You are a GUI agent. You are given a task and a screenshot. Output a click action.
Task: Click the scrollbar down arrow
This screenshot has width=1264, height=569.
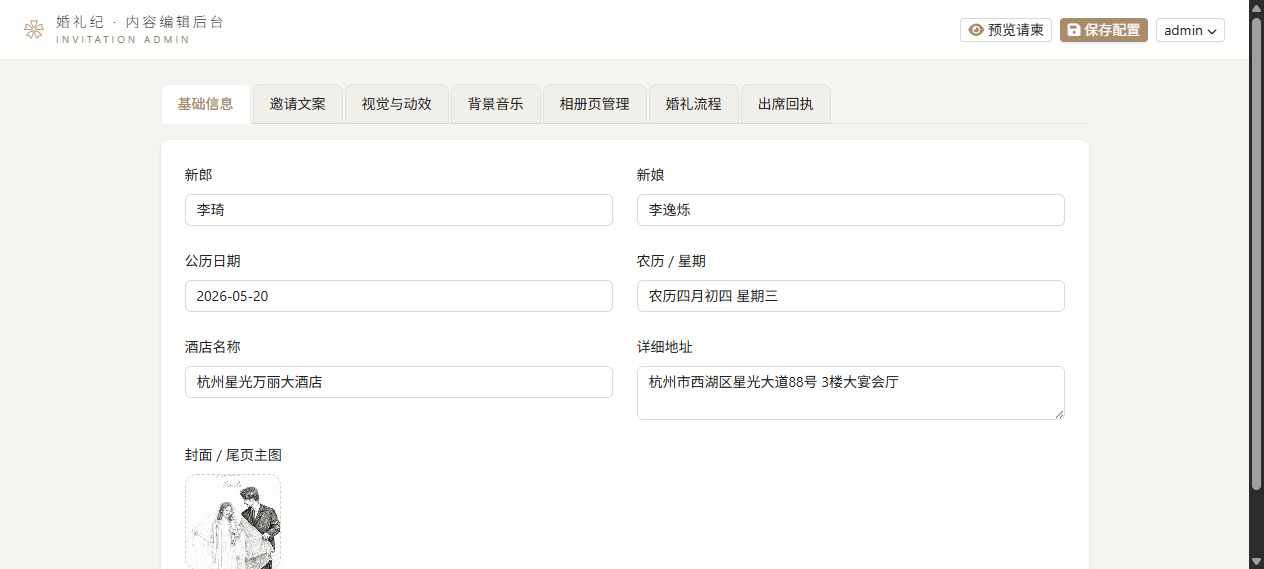(x=1257, y=561)
